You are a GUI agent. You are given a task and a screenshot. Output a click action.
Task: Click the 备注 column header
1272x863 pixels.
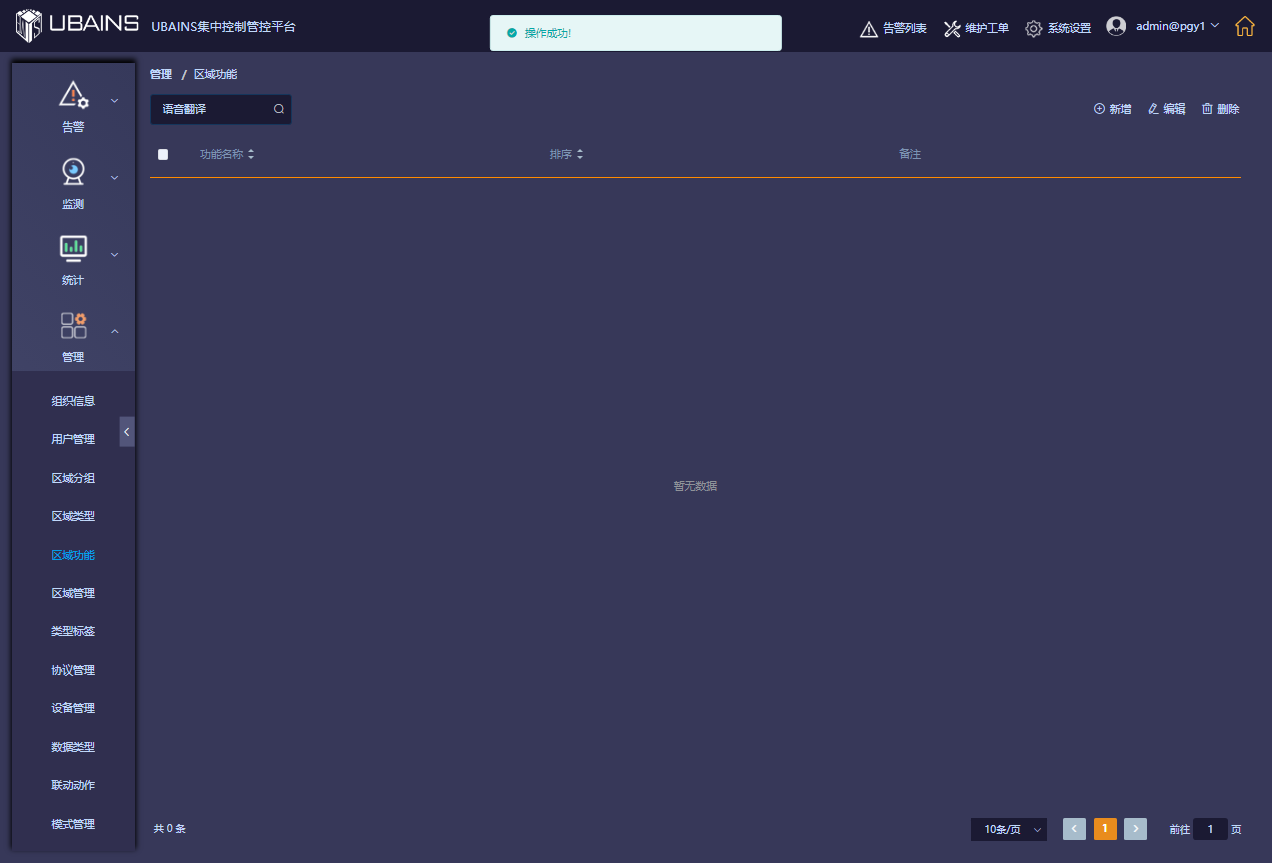[910, 154]
